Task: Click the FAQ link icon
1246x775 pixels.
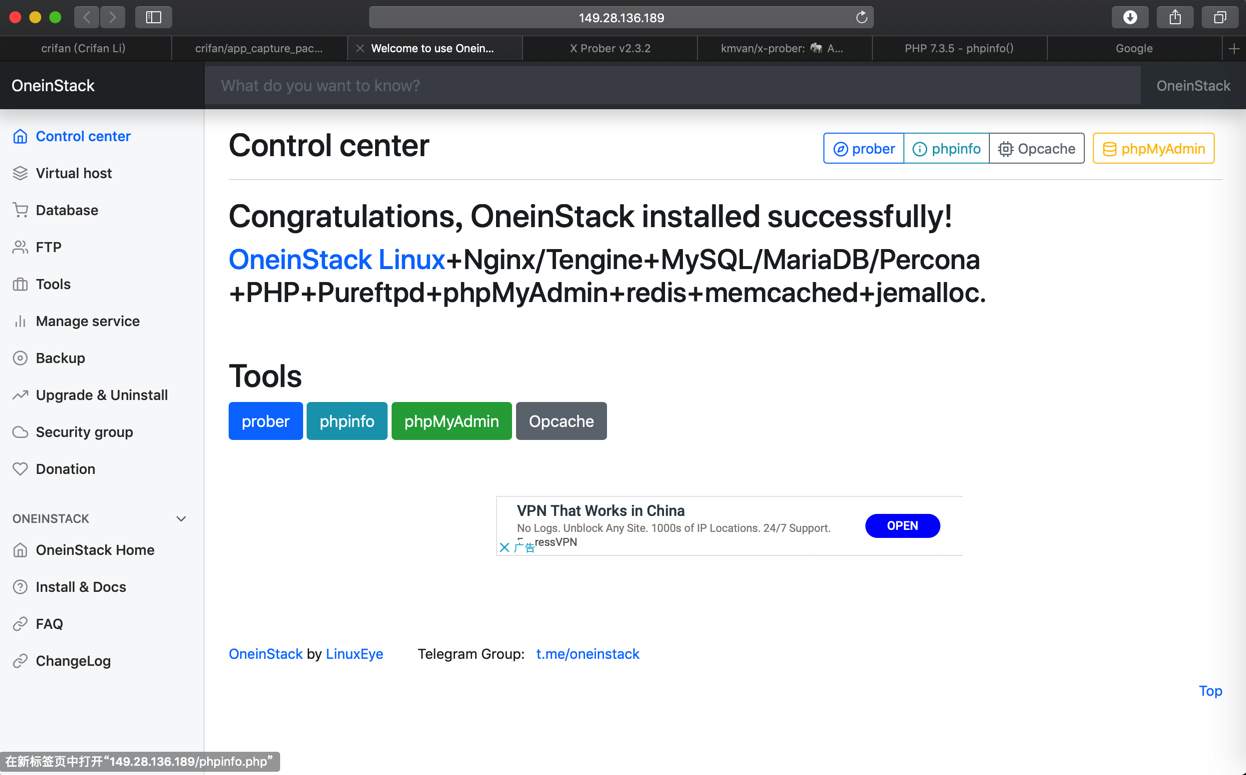Action: pyautogui.click(x=20, y=624)
